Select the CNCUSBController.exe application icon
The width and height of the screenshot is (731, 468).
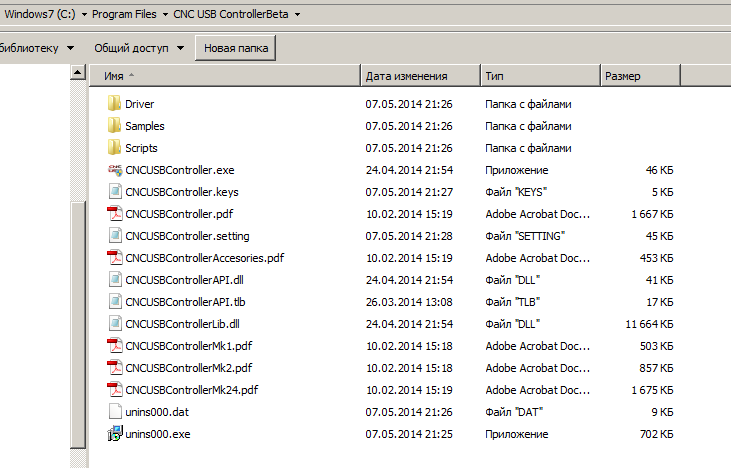pyautogui.click(x=115, y=170)
